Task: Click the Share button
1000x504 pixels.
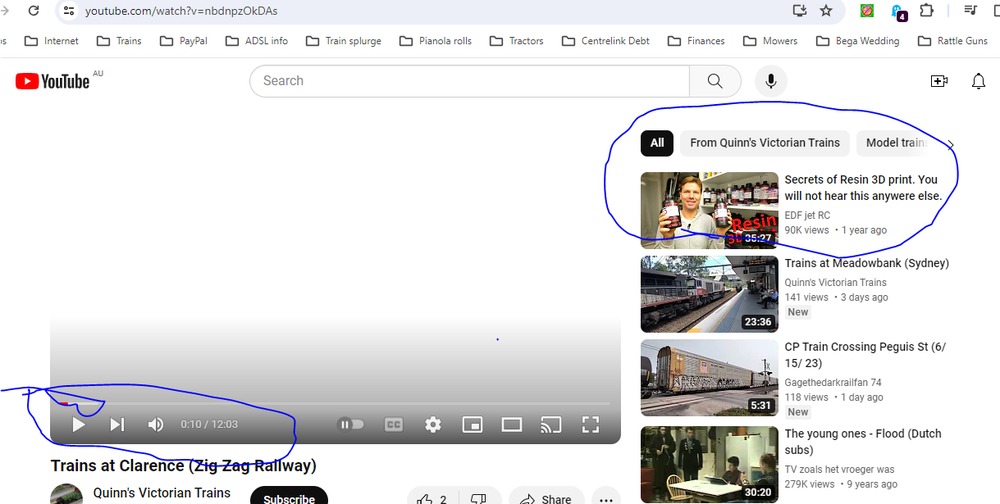Action: coord(547,498)
